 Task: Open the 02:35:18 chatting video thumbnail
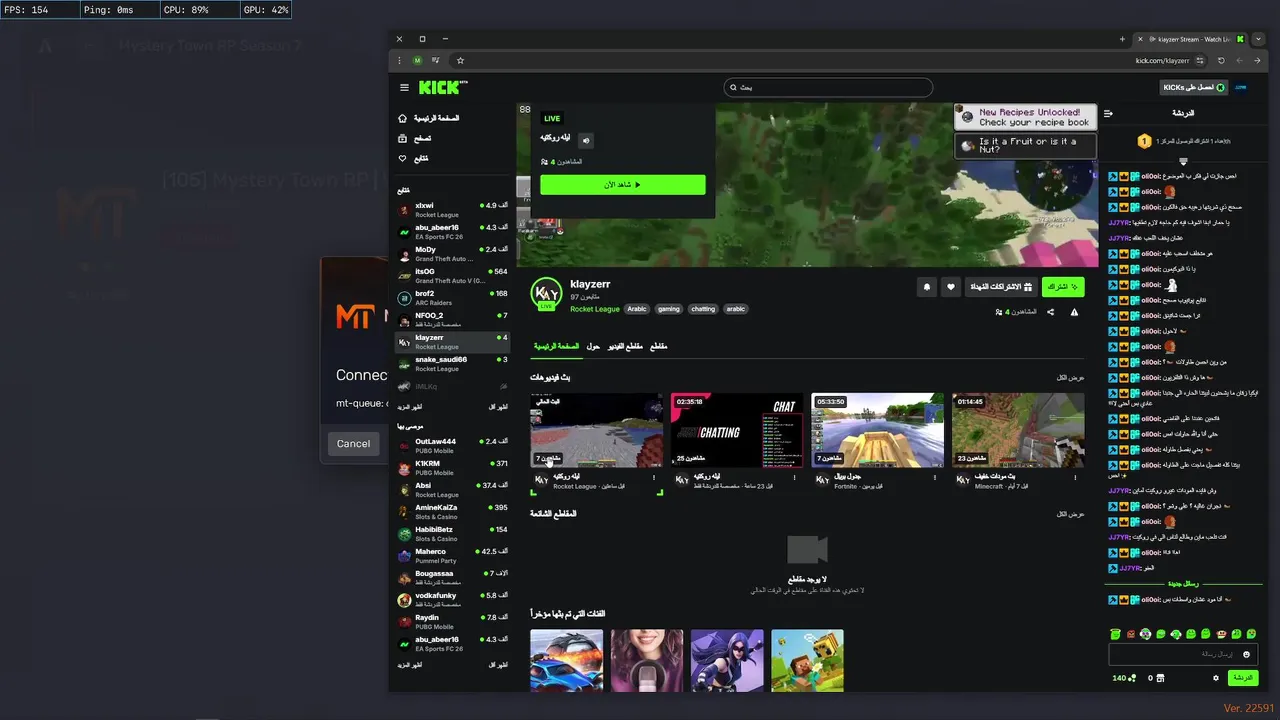pyautogui.click(x=737, y=430)
